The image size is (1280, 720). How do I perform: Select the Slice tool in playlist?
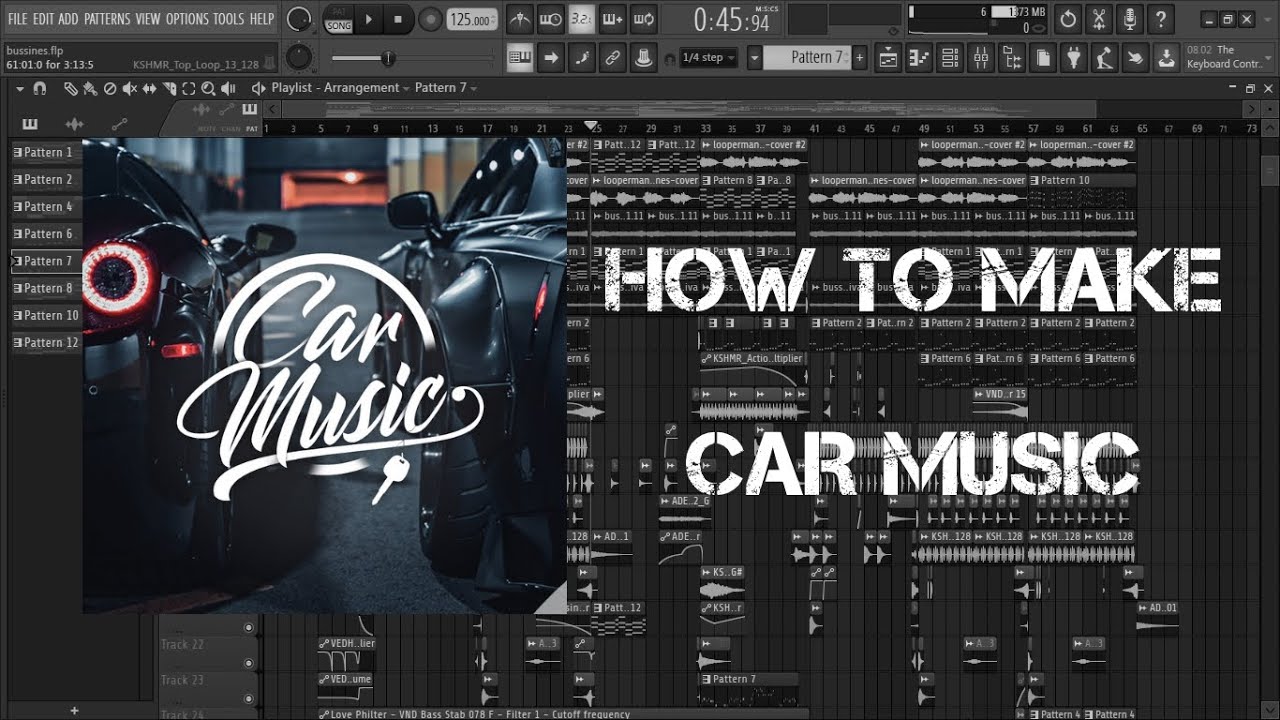pyautogui.click(x=168, y=88)
